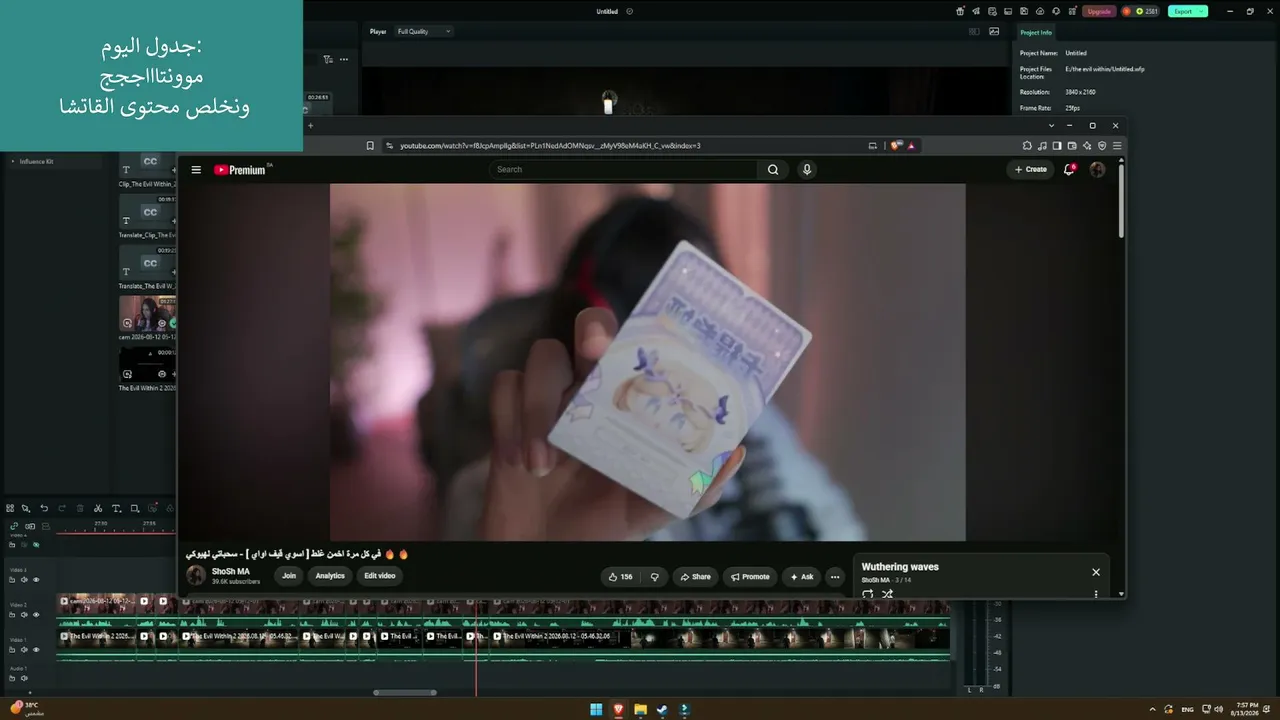1280x720 pixels.
Task: Open the browser media control music icon
Action: point(1042,146)
